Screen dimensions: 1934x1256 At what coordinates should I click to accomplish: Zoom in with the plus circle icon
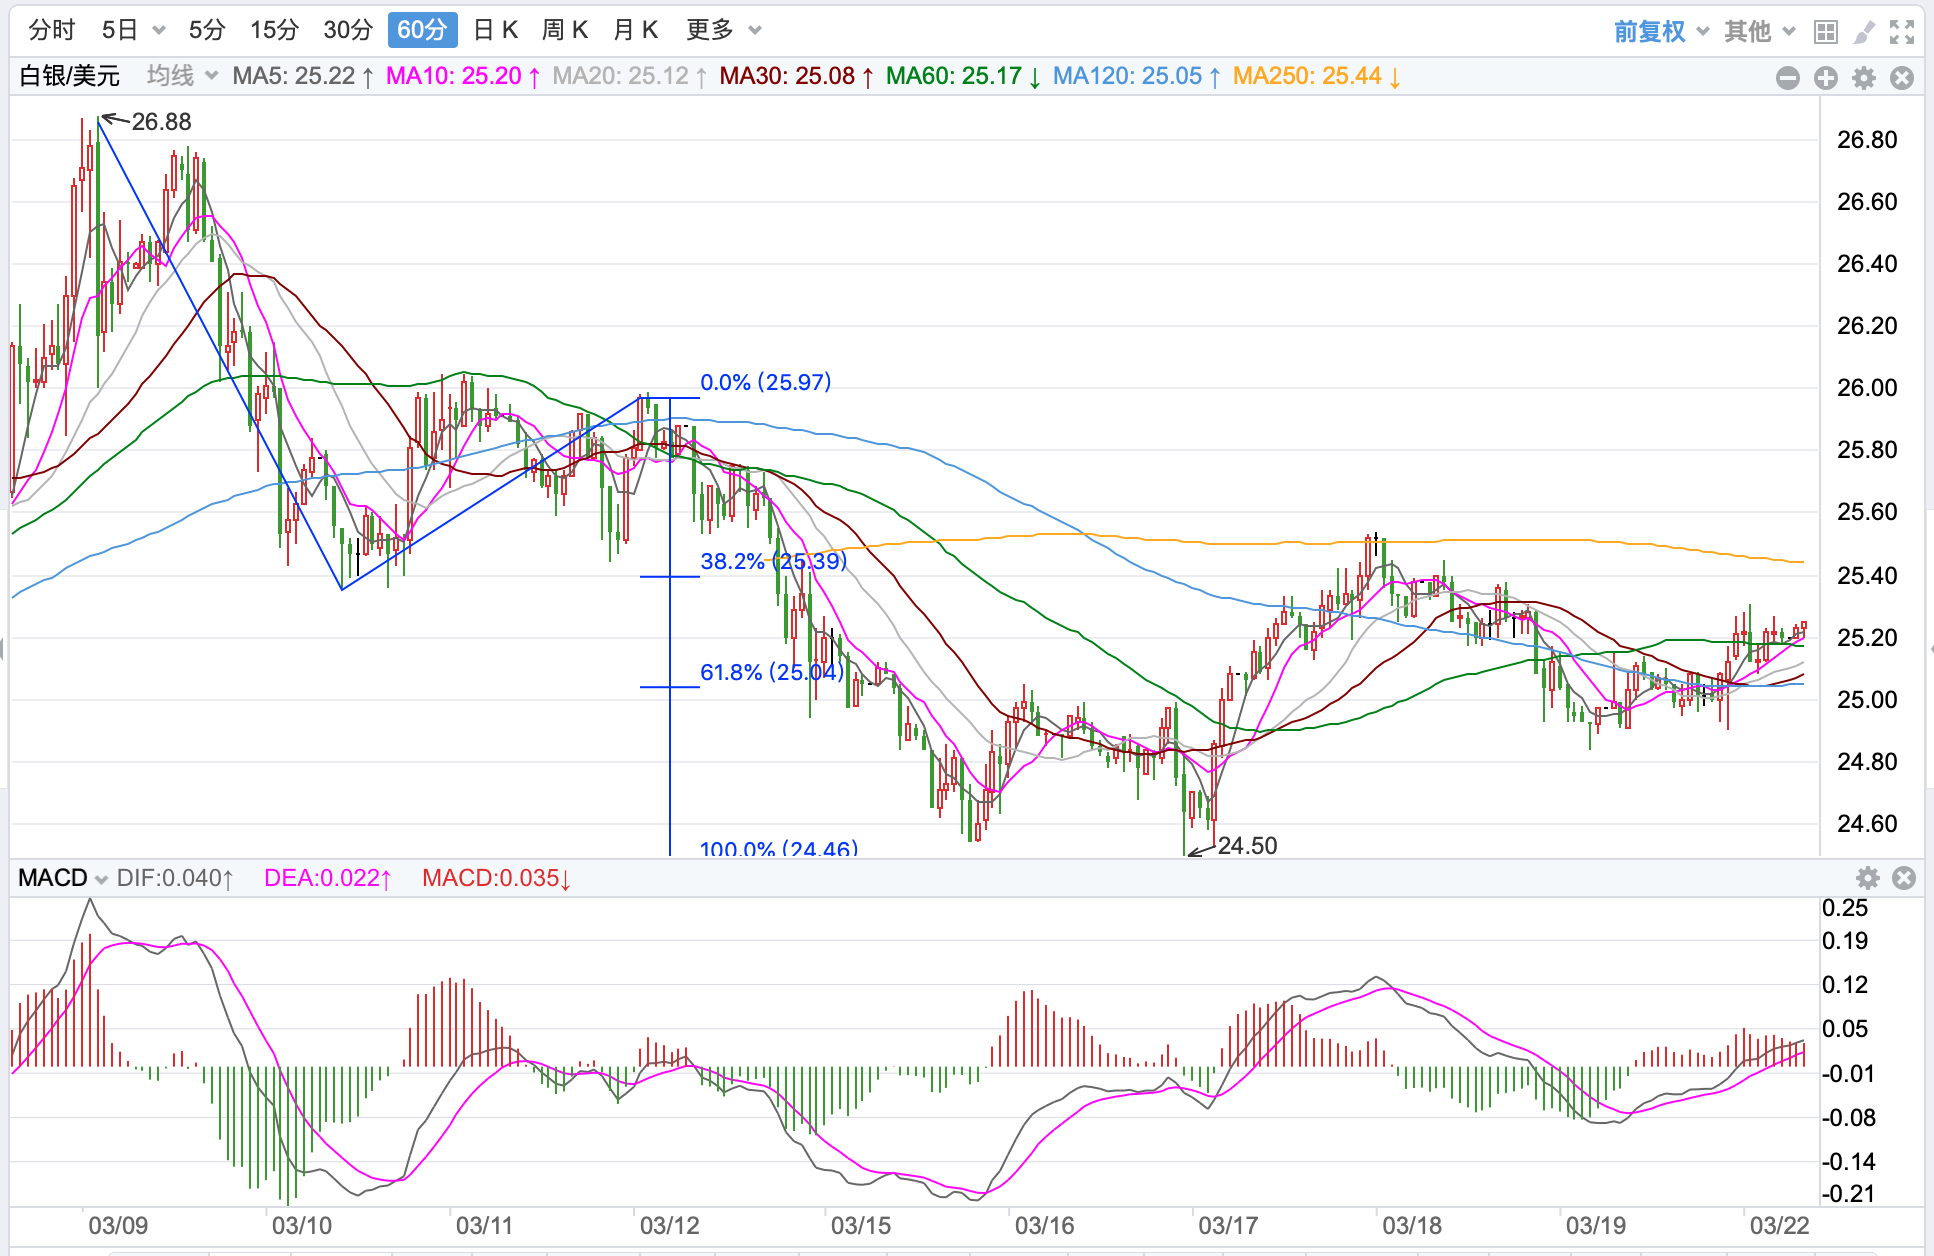tap(1826, 77)
